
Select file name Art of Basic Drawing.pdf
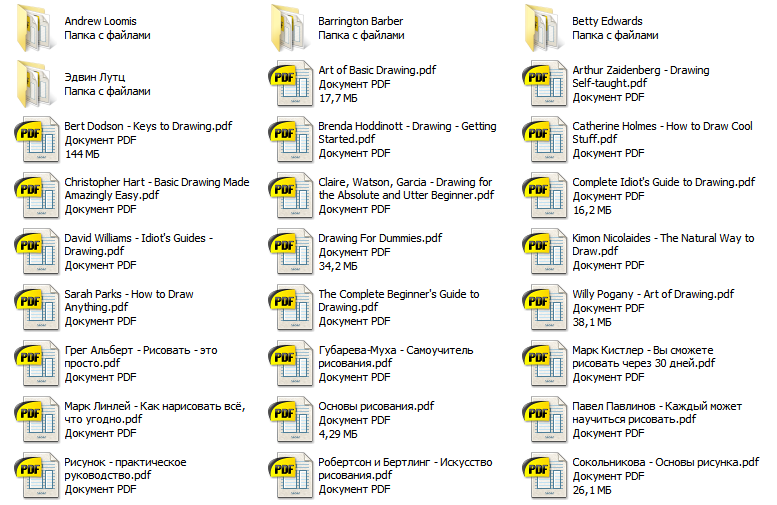point(377,70)
